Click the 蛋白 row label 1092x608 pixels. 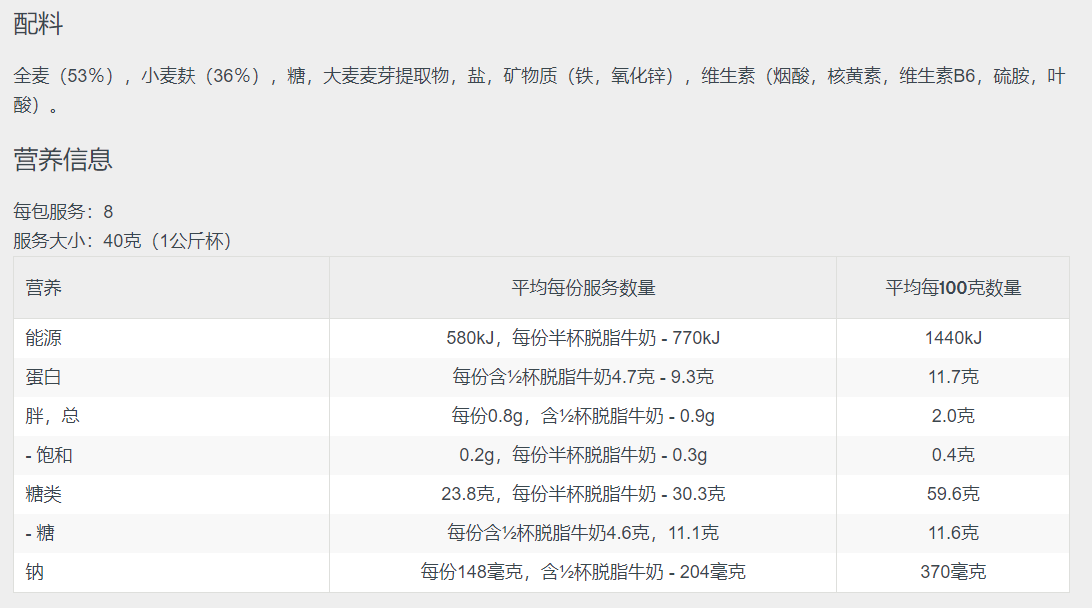click(x=44, y=377)
